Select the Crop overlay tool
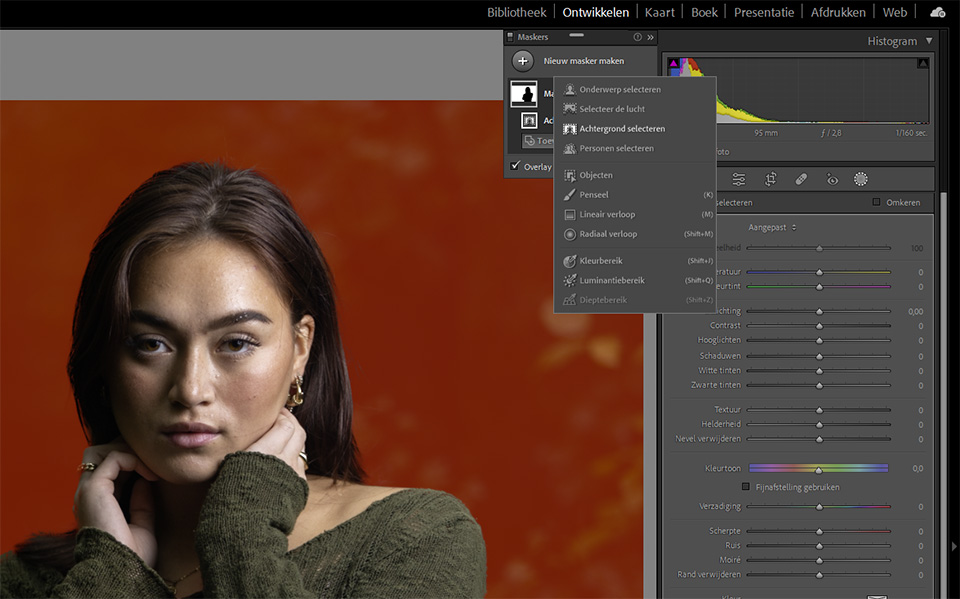The height and width of the screenshot is (599, 960). pos(770,179)
